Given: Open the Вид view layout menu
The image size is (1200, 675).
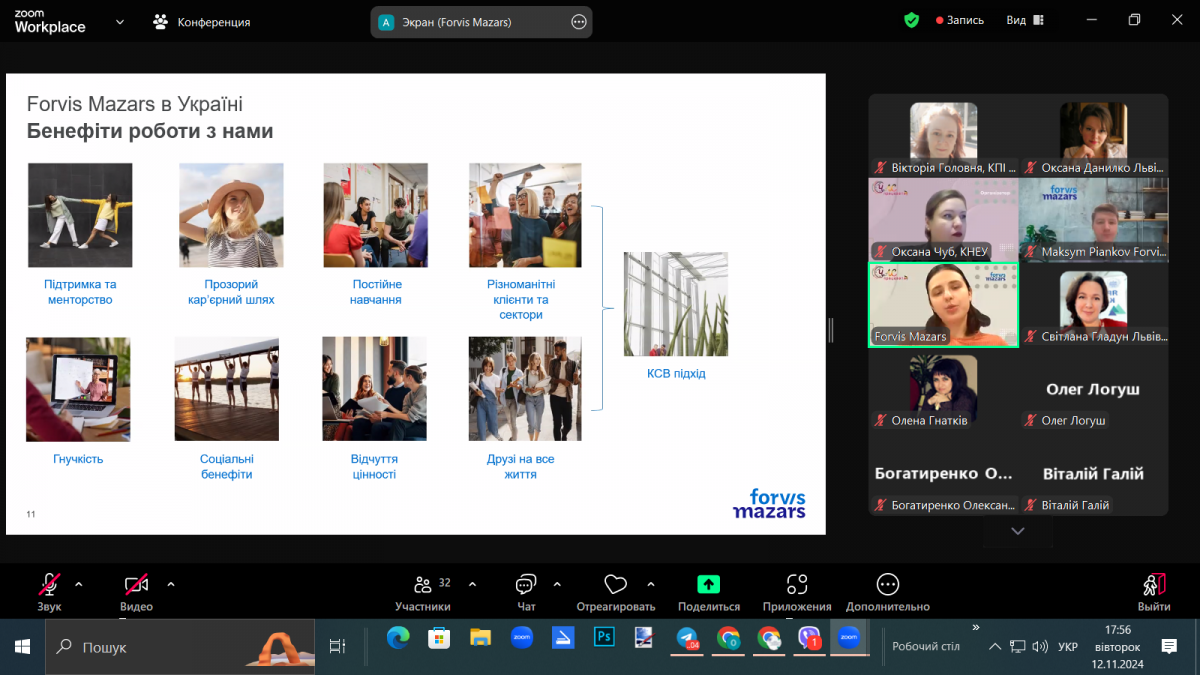Looking at the screenshot, I should 1024,20.
